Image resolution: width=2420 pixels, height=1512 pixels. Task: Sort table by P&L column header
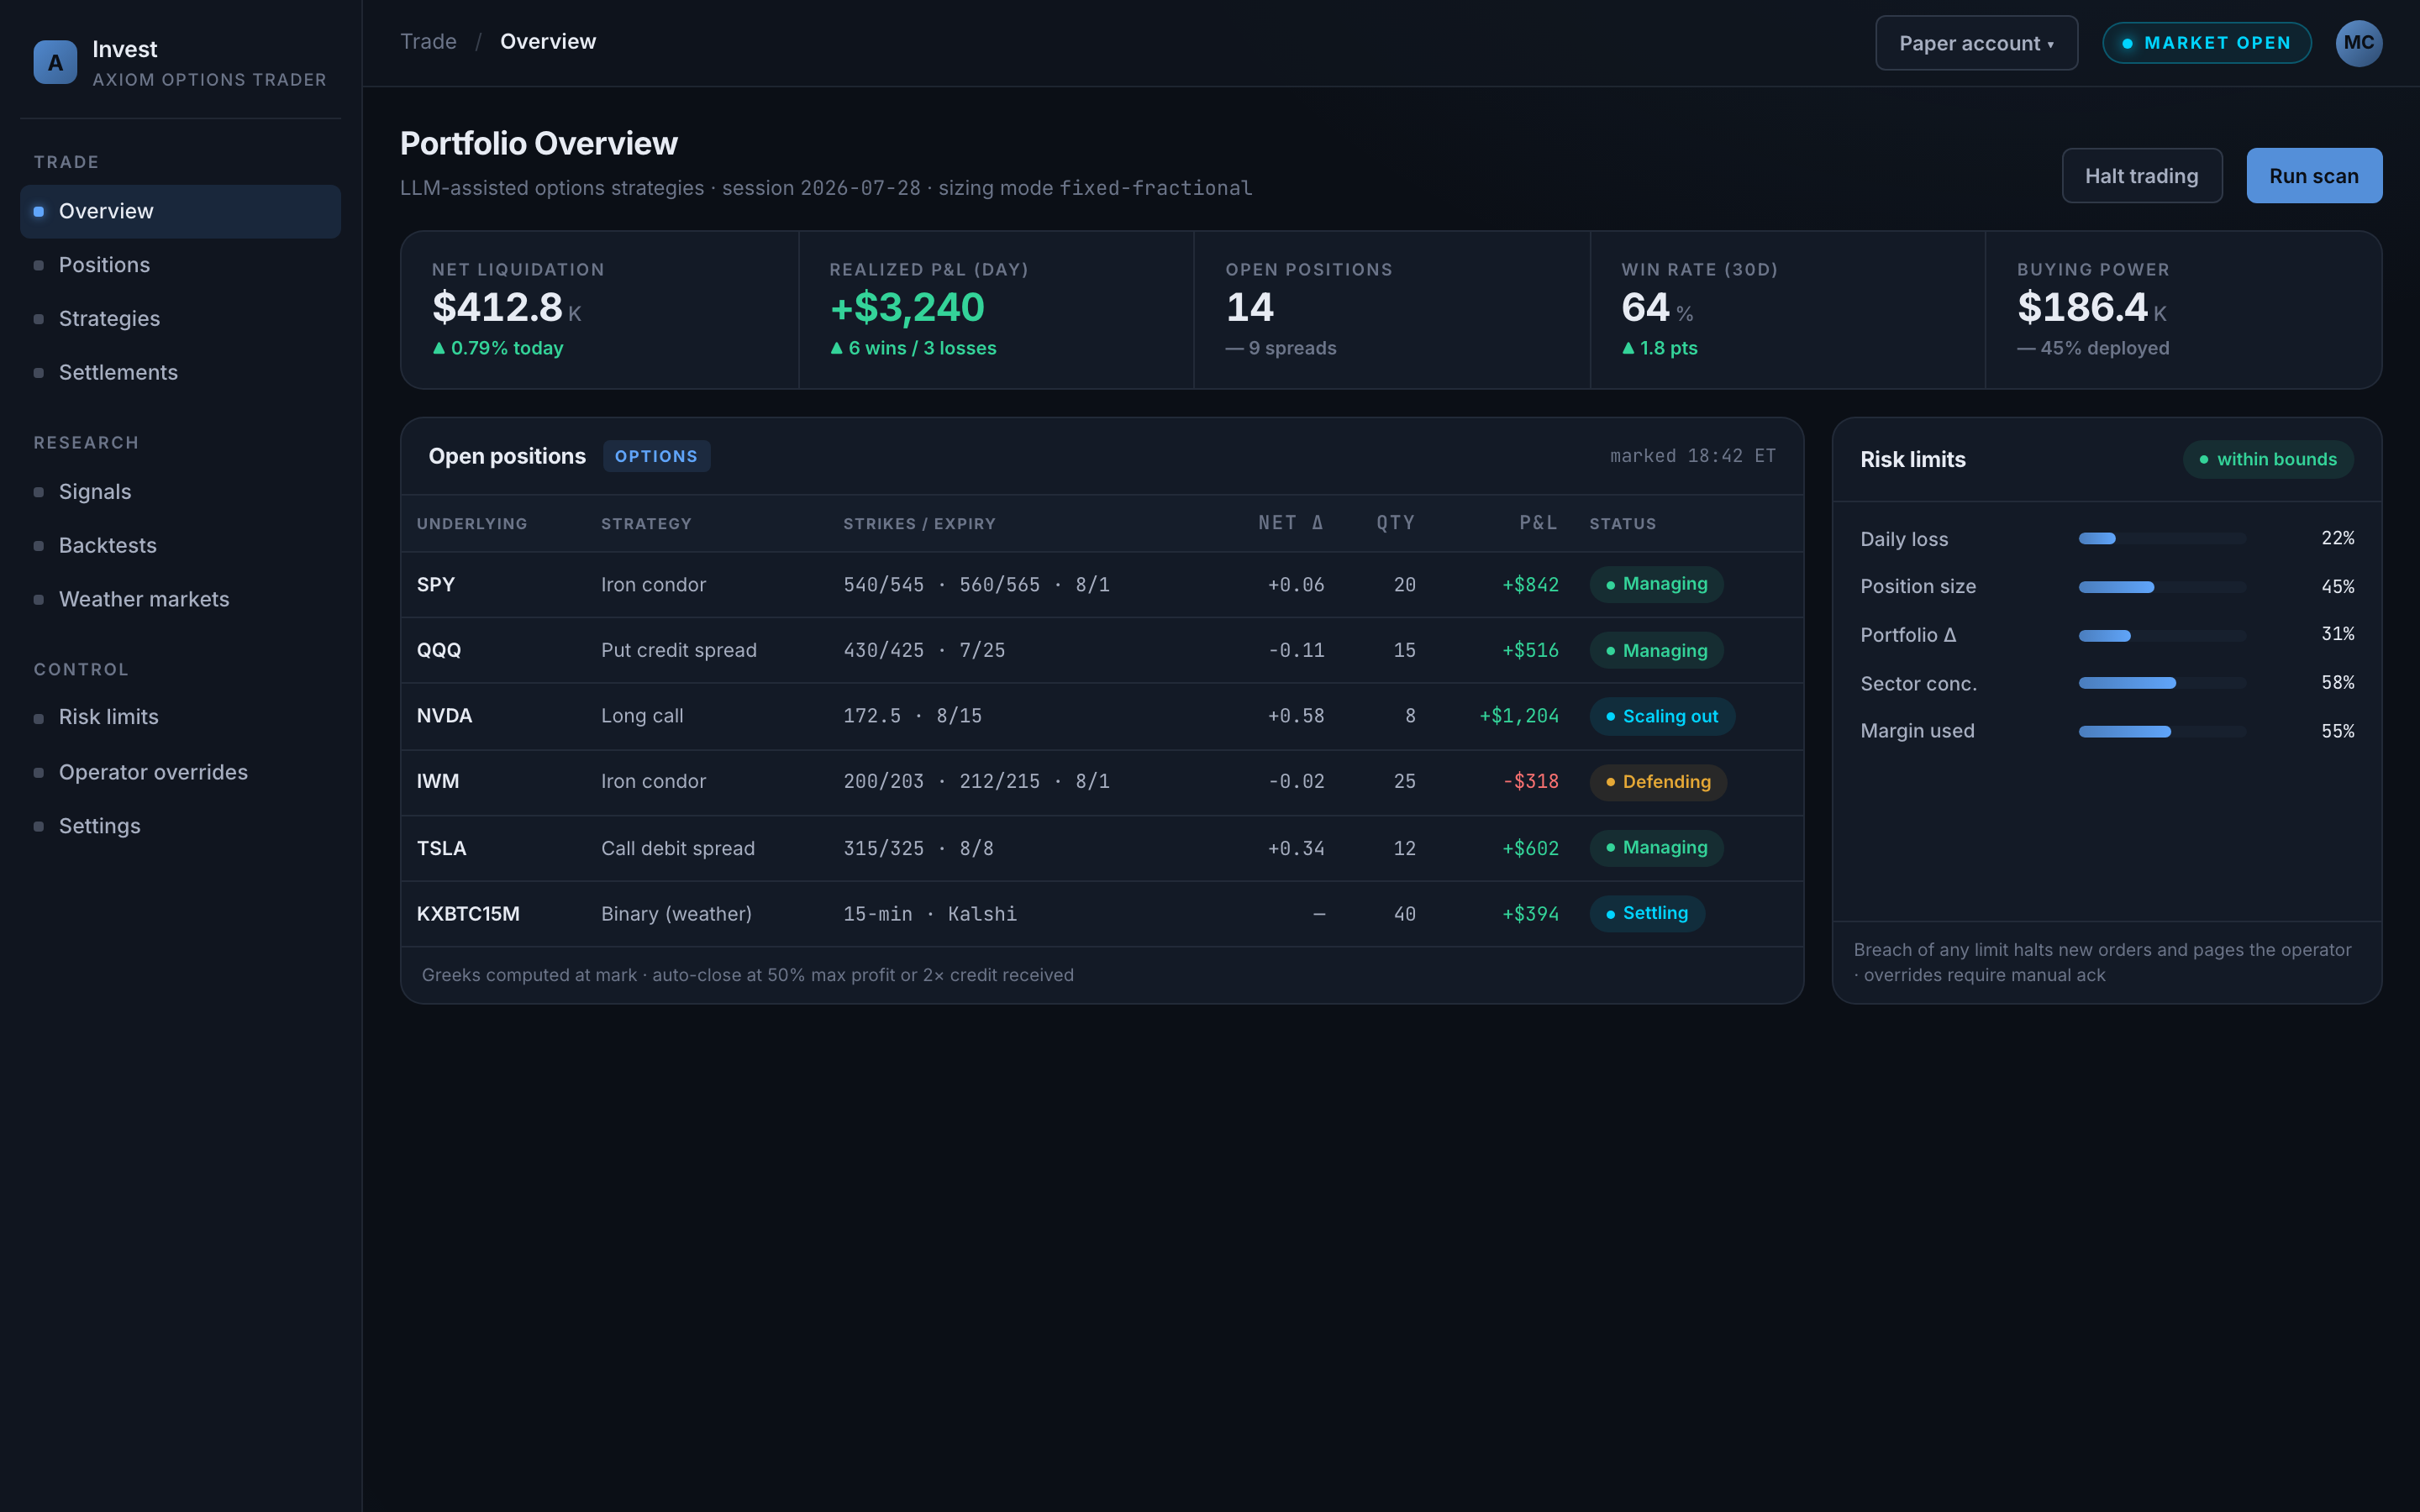1537,523
